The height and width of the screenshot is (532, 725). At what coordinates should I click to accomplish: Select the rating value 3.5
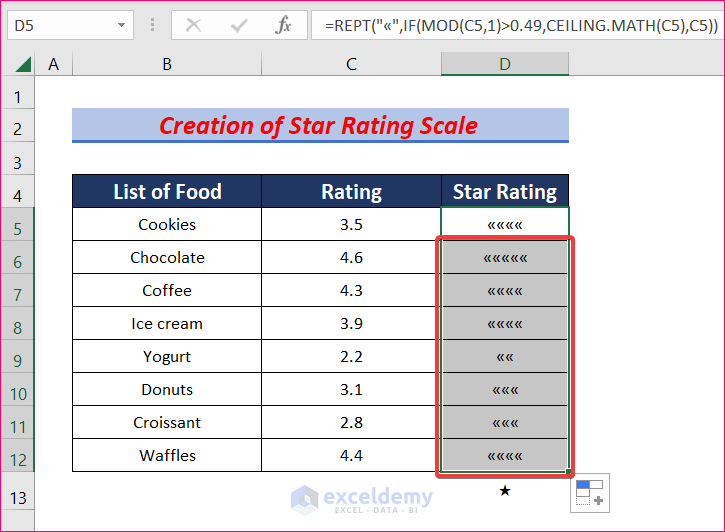click(351, 224)
